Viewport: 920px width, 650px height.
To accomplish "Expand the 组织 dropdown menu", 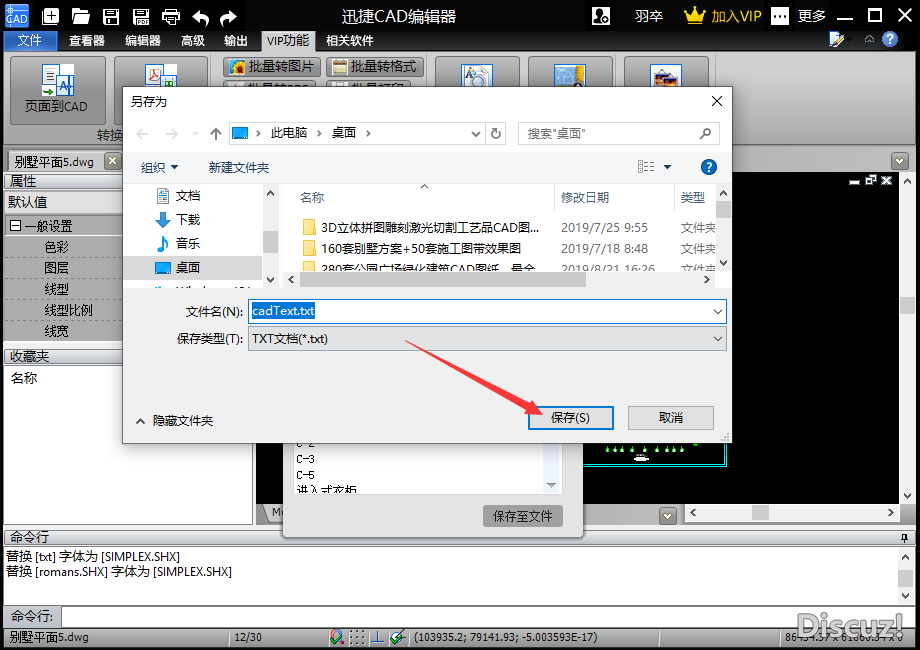I will point(160,167).
